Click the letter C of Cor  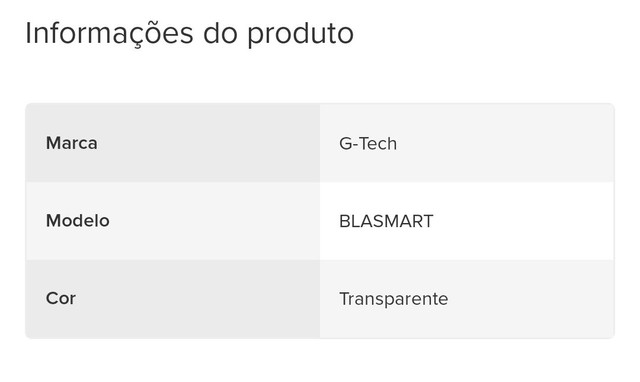pyautogui.click(x=51, y=298)
